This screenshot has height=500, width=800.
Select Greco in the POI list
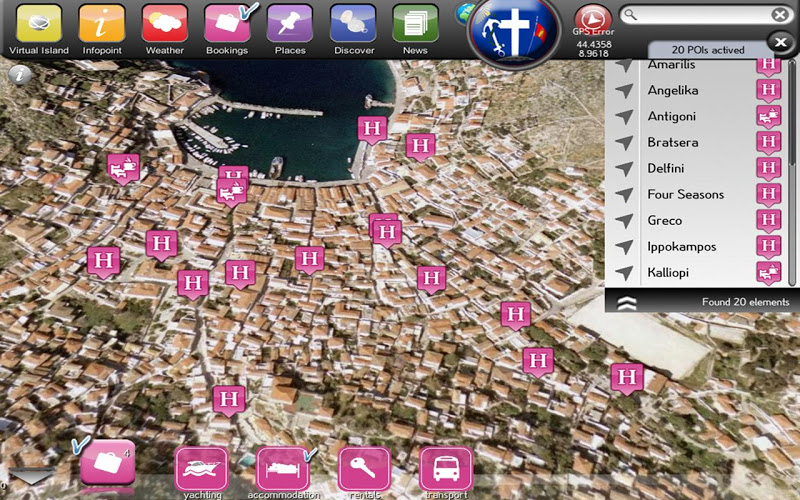tap(664, 220)
